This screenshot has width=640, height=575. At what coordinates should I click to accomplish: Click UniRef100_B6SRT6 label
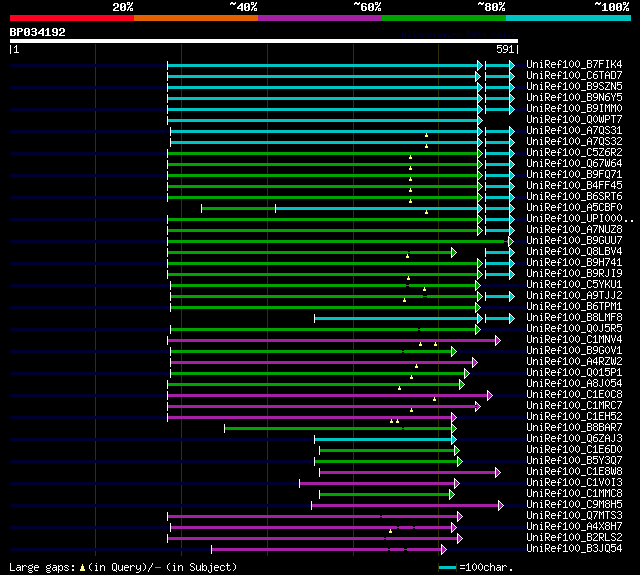(574, 197)
